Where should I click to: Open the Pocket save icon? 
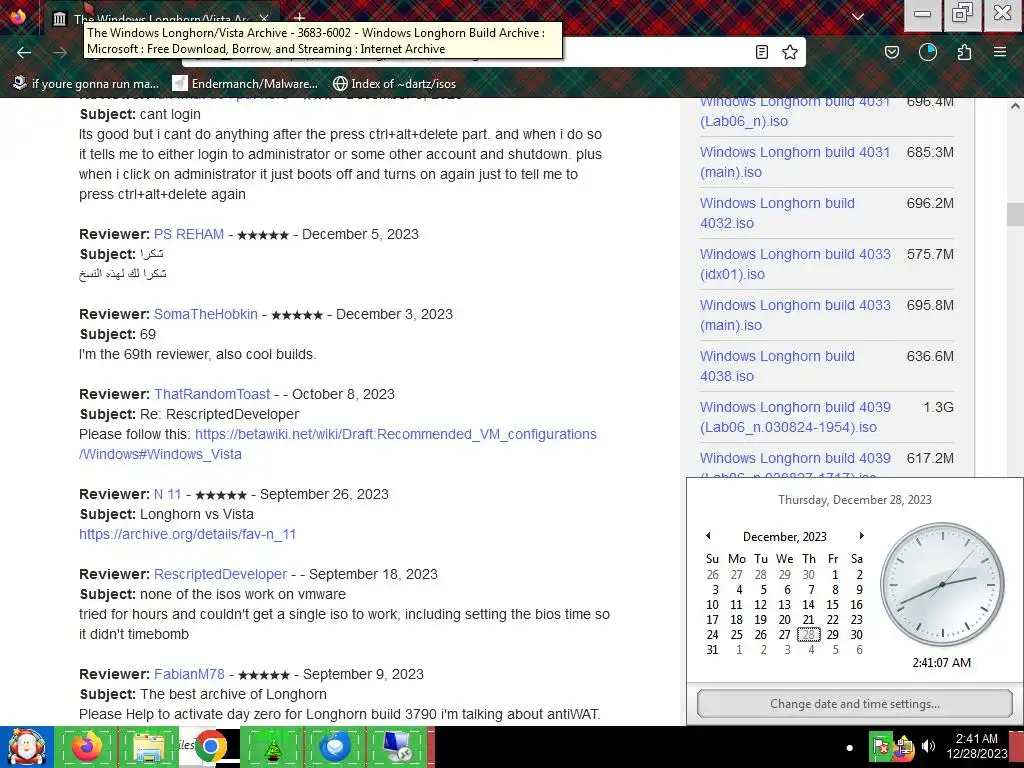892,52
